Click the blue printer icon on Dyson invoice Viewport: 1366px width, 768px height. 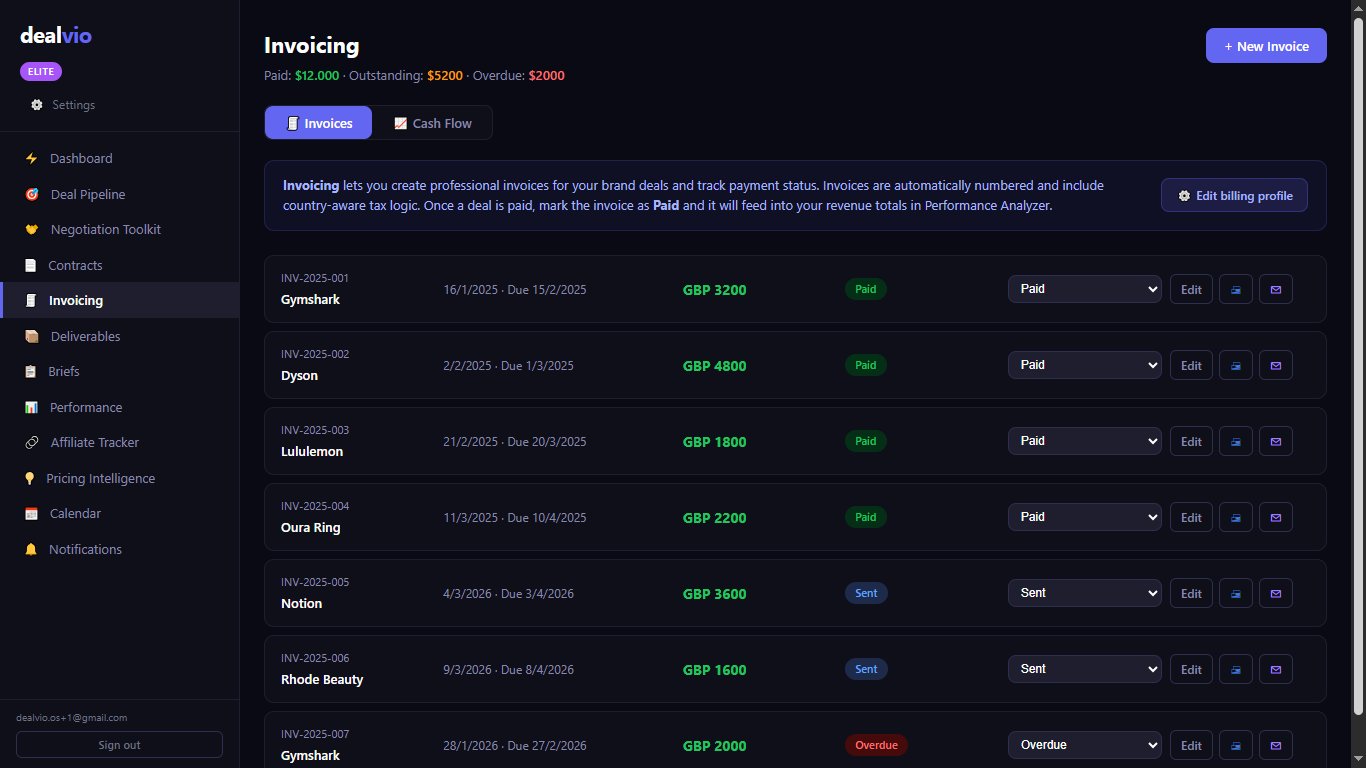(x=1236, y=366)
